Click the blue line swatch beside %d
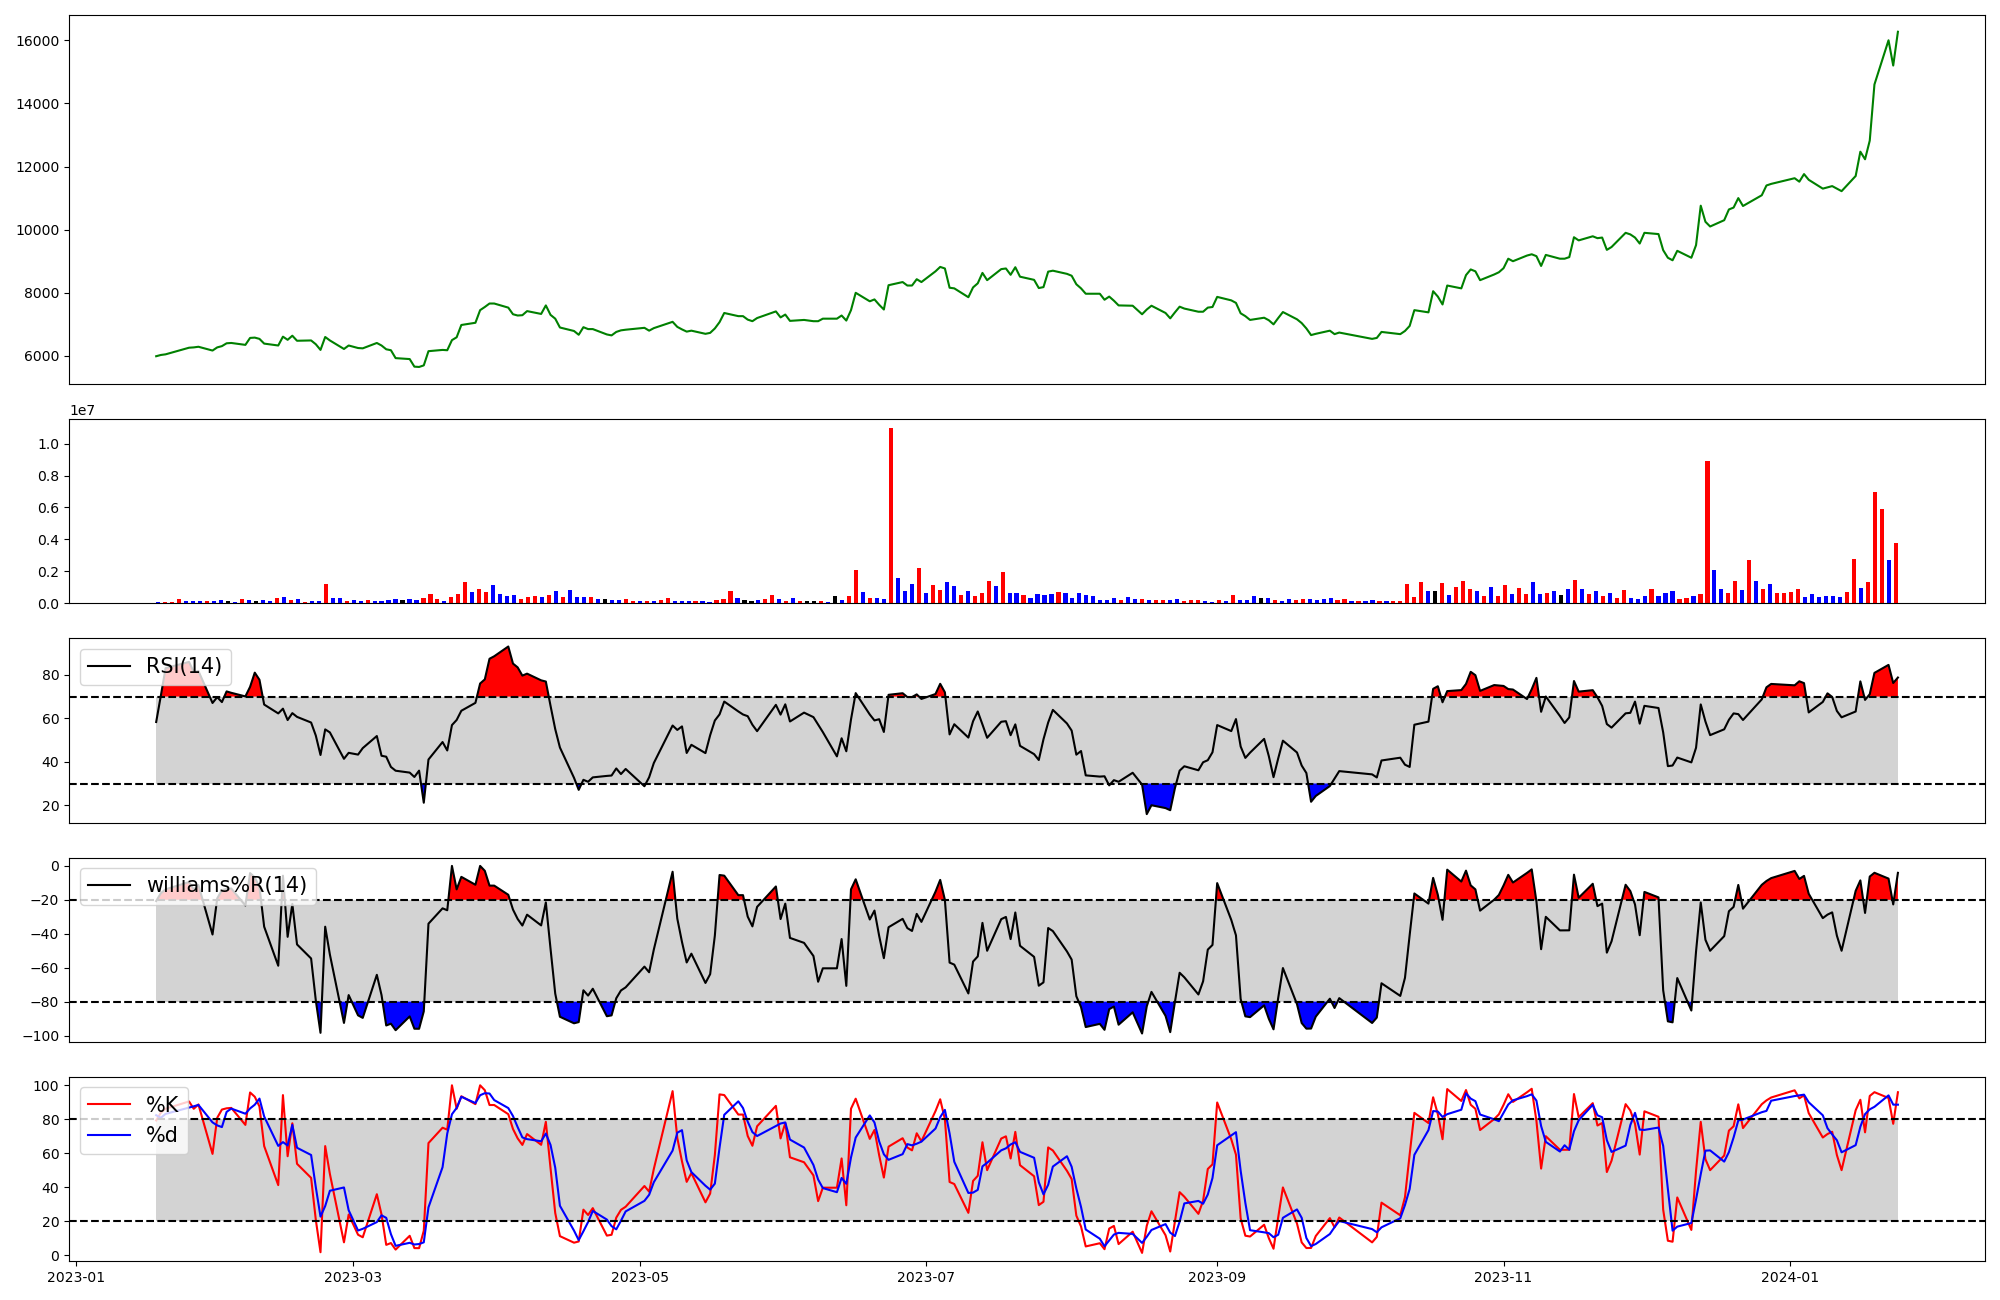Image resolution: width=2000 pixels, height=1300 pixels. pos(110,1136)
